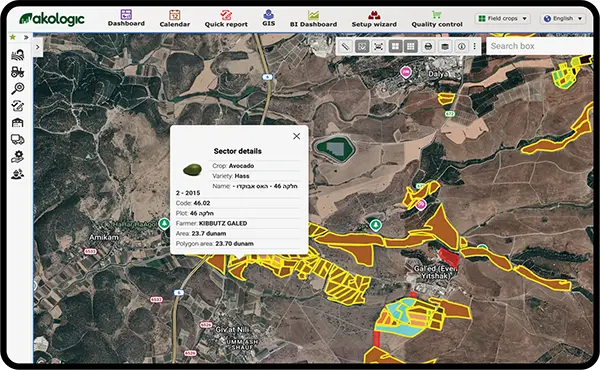The width and height of the screenshot is (600, 370).
Task: Open the Calendar menu item
Action: (174, 18)
